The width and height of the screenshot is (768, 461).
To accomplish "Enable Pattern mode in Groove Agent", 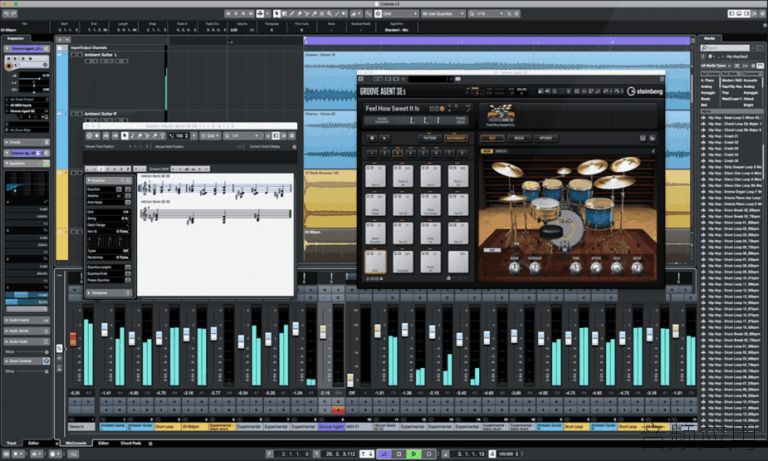I will coord(430,138).
